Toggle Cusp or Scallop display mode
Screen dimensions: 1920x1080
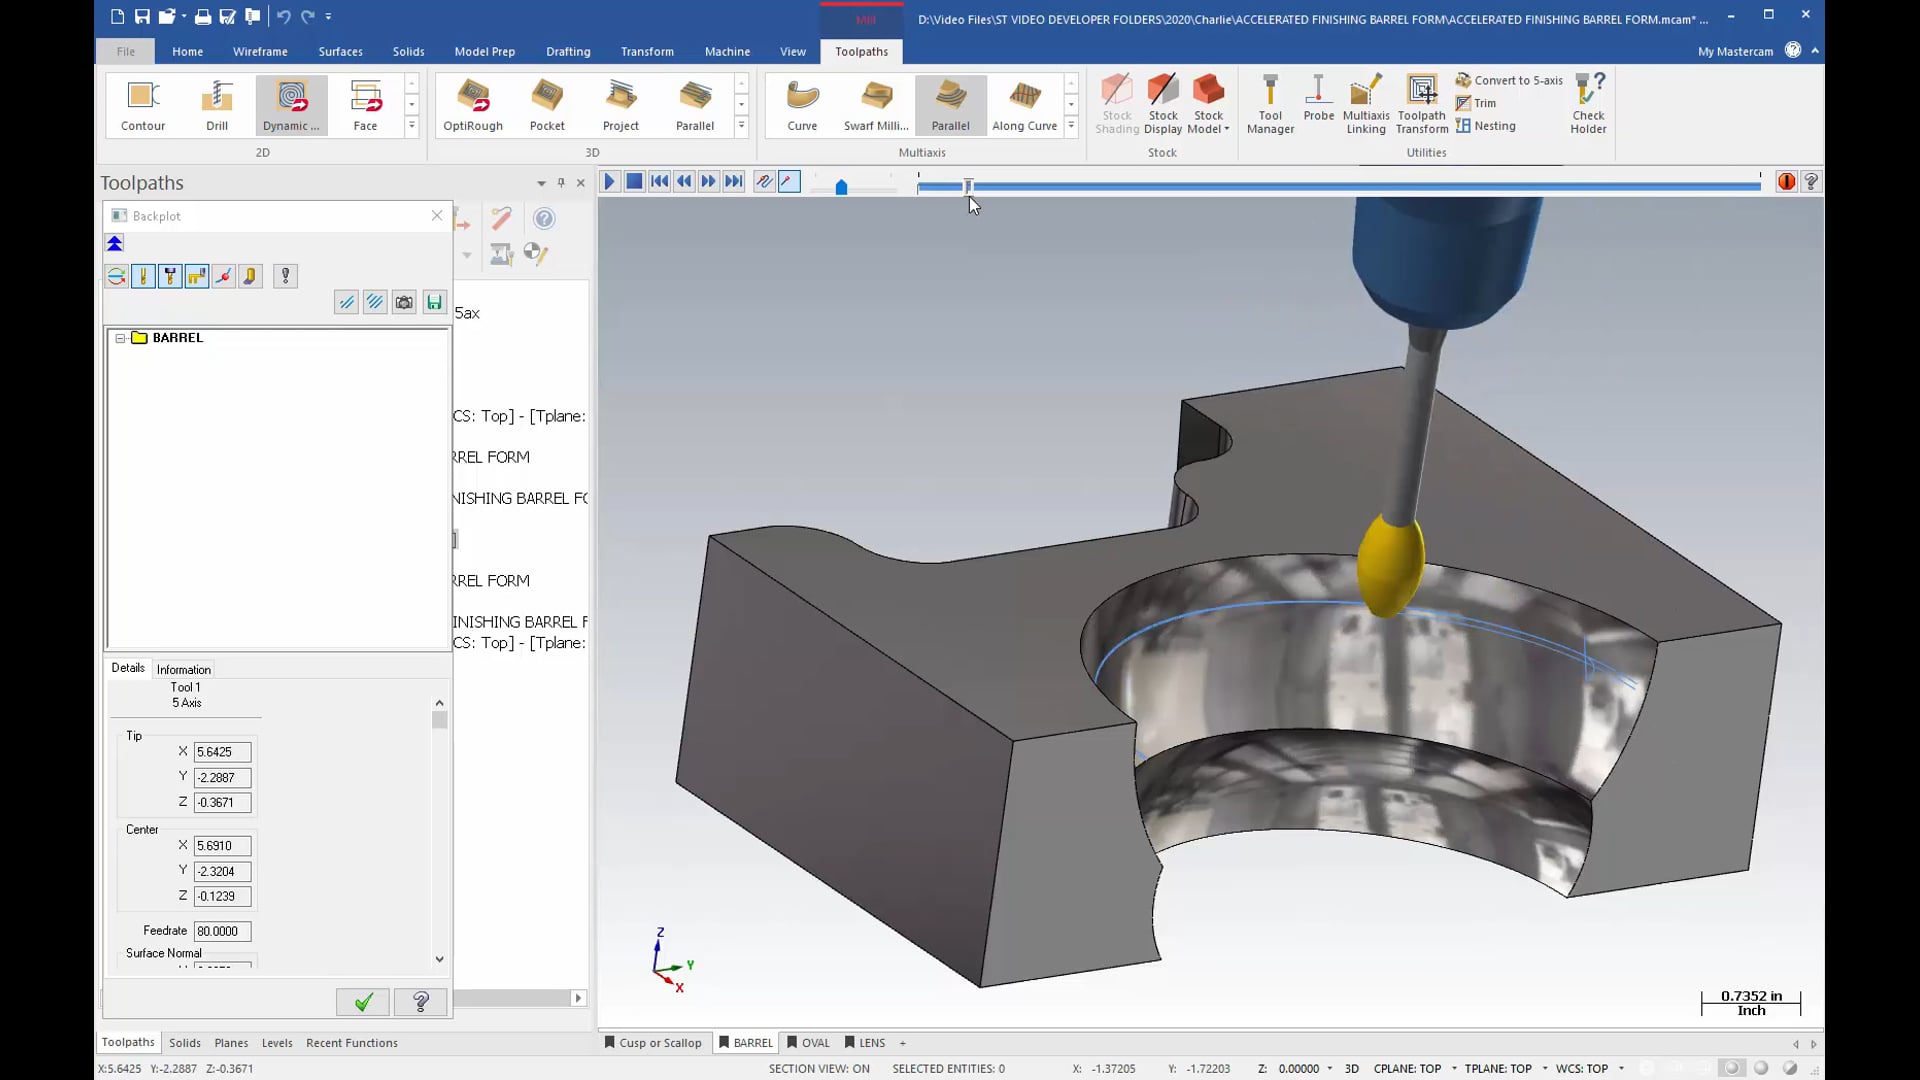[661, 1042]
